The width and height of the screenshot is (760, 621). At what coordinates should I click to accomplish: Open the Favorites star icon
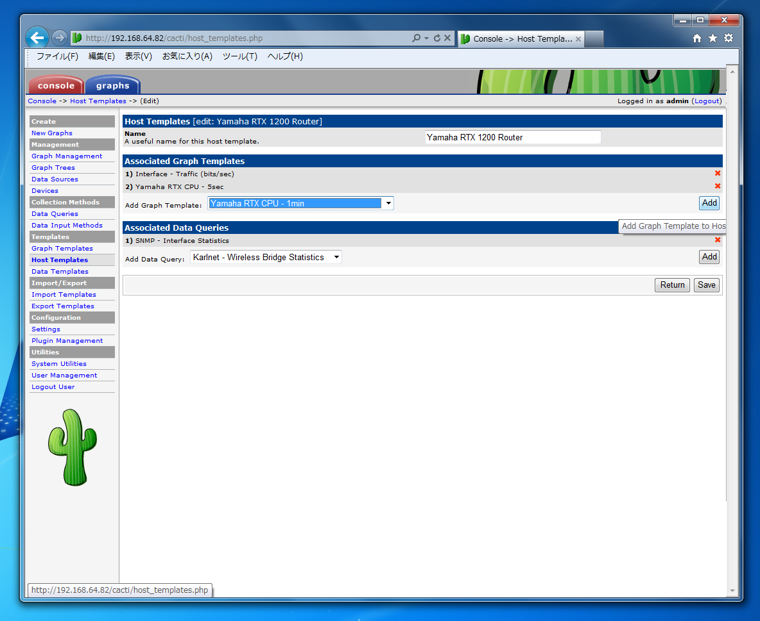tap(712, 38)
